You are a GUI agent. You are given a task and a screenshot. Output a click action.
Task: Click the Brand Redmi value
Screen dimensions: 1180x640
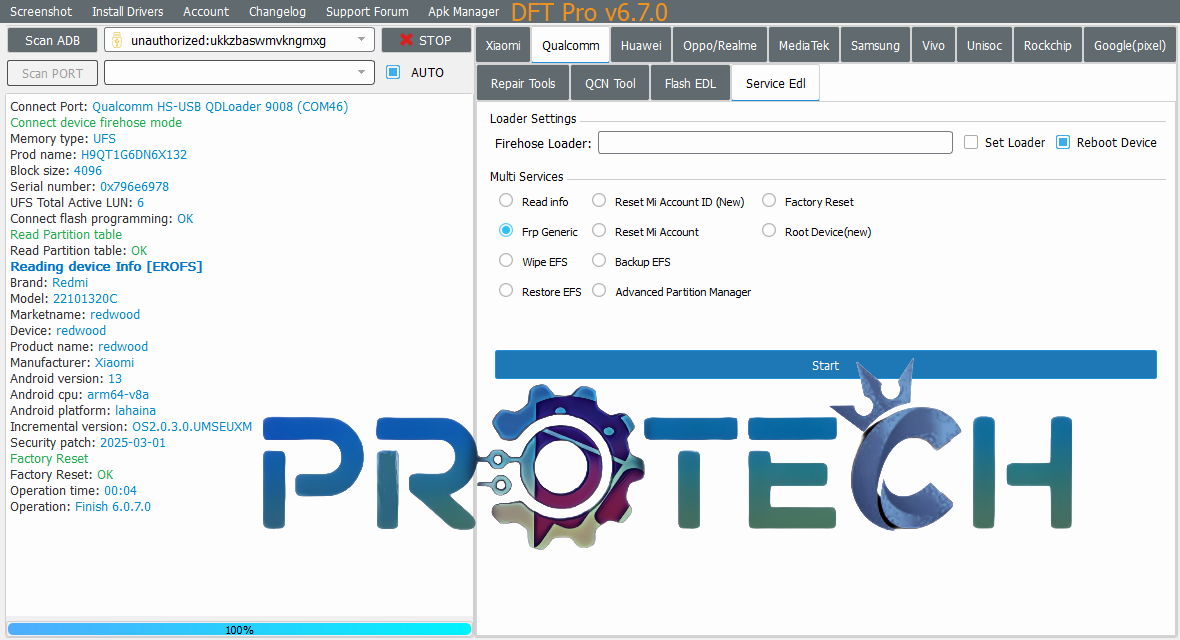(70, 282)
